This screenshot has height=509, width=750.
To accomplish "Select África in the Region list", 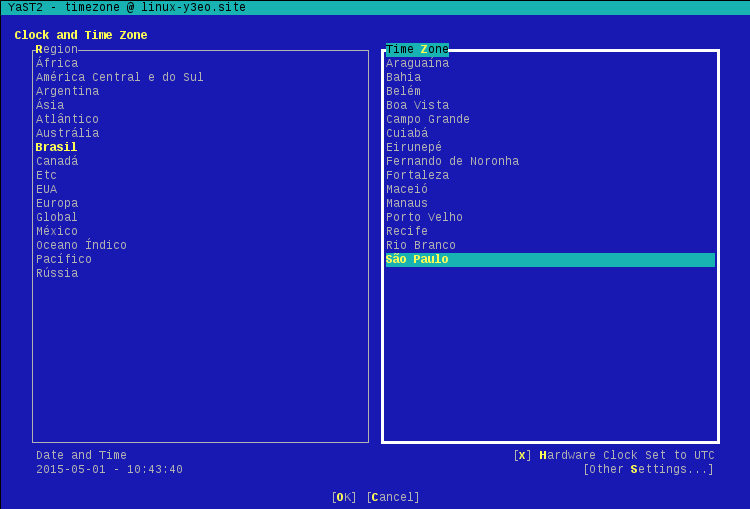I will 57,63.
